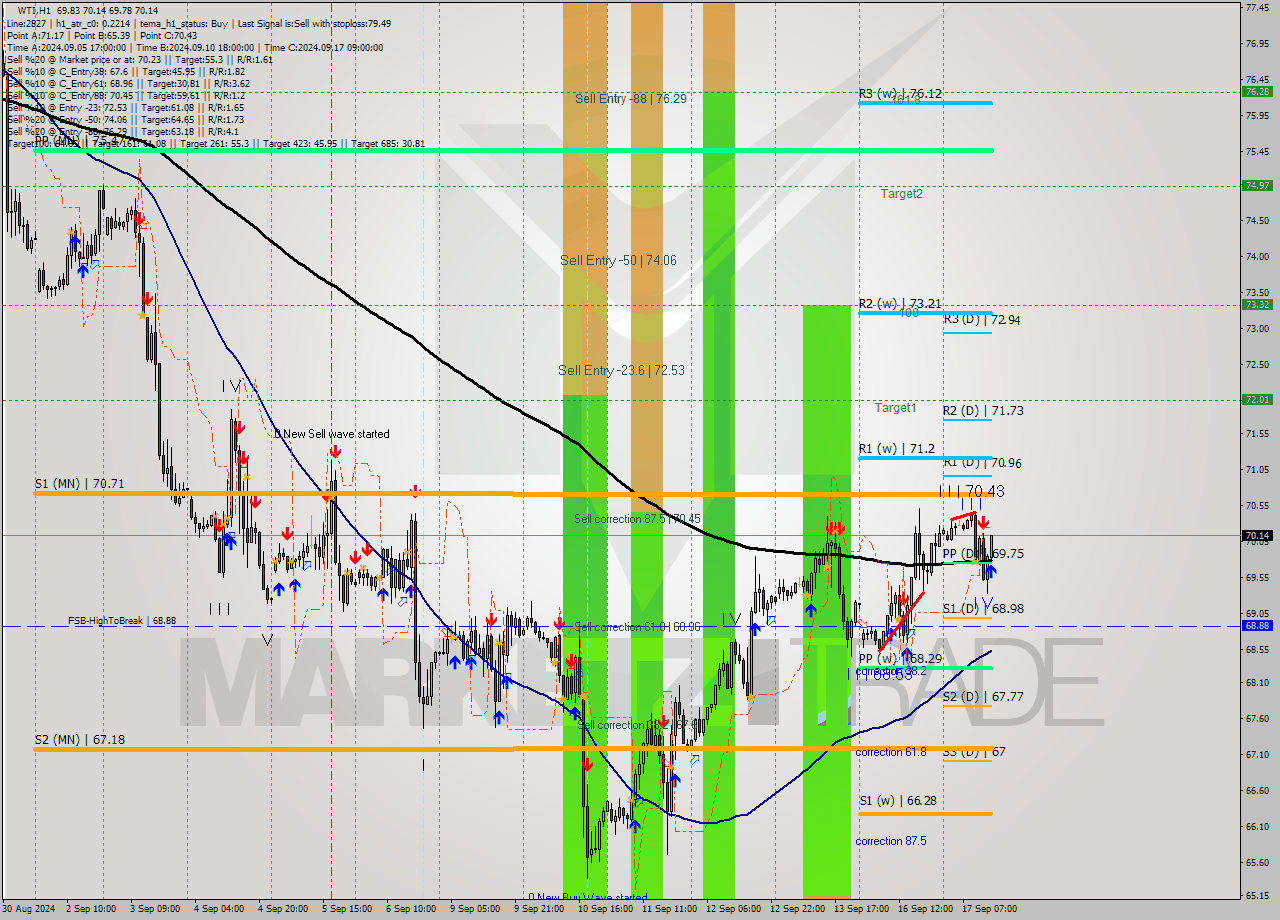This screenshot has width=1280, height=920.
Task: Click the 'Sell %10 @ C_Entry61: 68.96' line
Action: click(72, 83)
